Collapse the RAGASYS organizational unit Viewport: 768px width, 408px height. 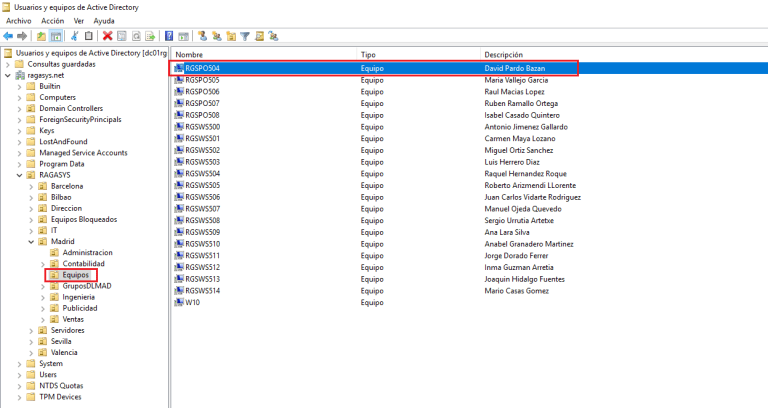pyautogui.click(x=19, y=175)
